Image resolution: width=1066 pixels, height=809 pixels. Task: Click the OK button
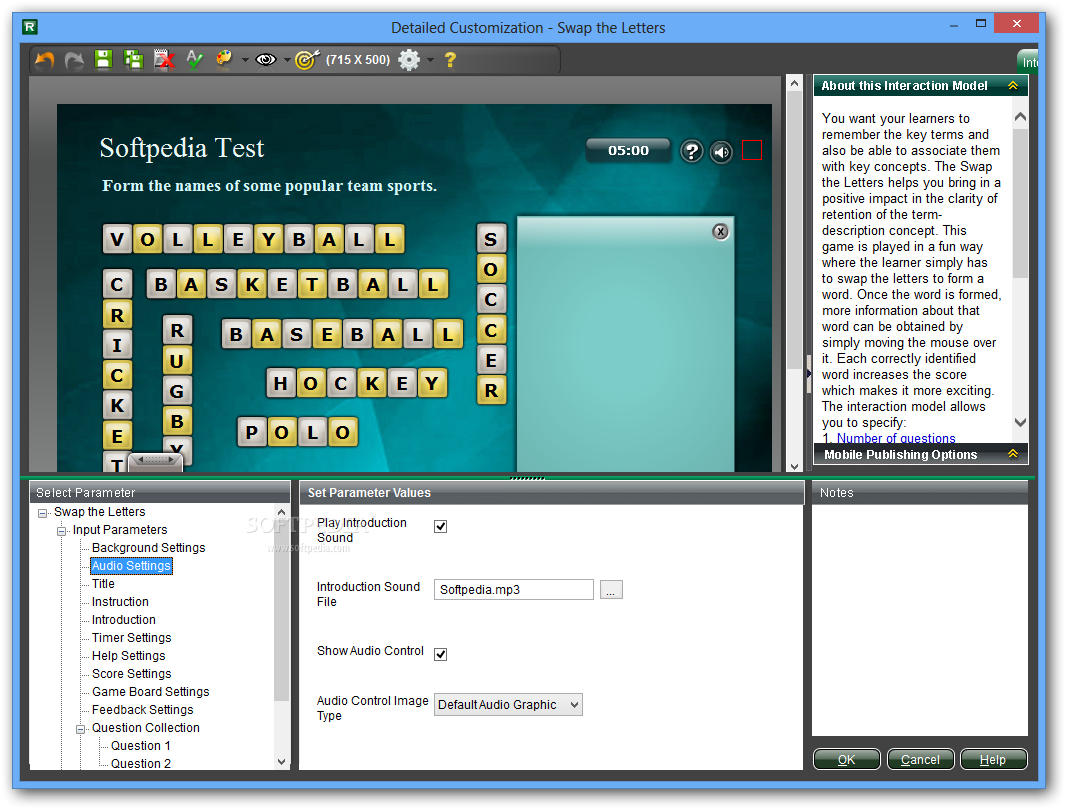(x=846, y=759)
